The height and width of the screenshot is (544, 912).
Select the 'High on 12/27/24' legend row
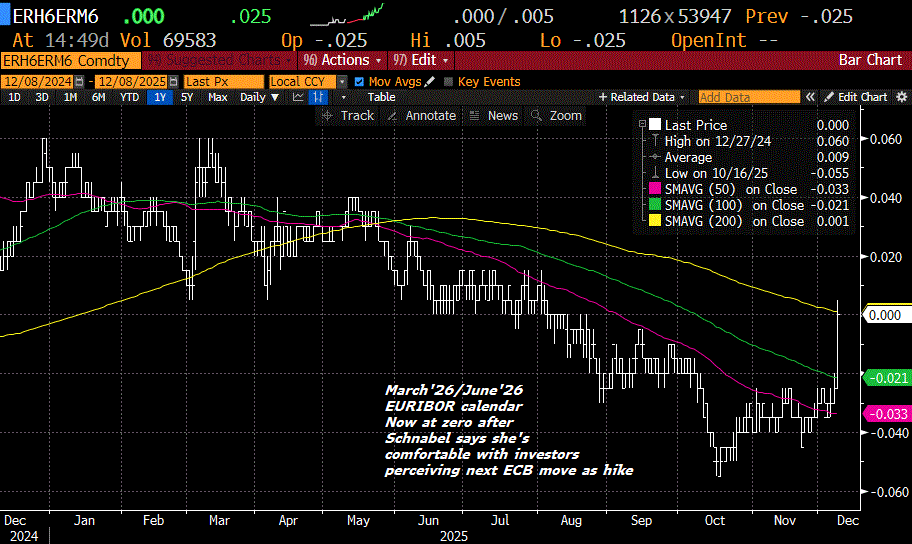tap(749, 141)
